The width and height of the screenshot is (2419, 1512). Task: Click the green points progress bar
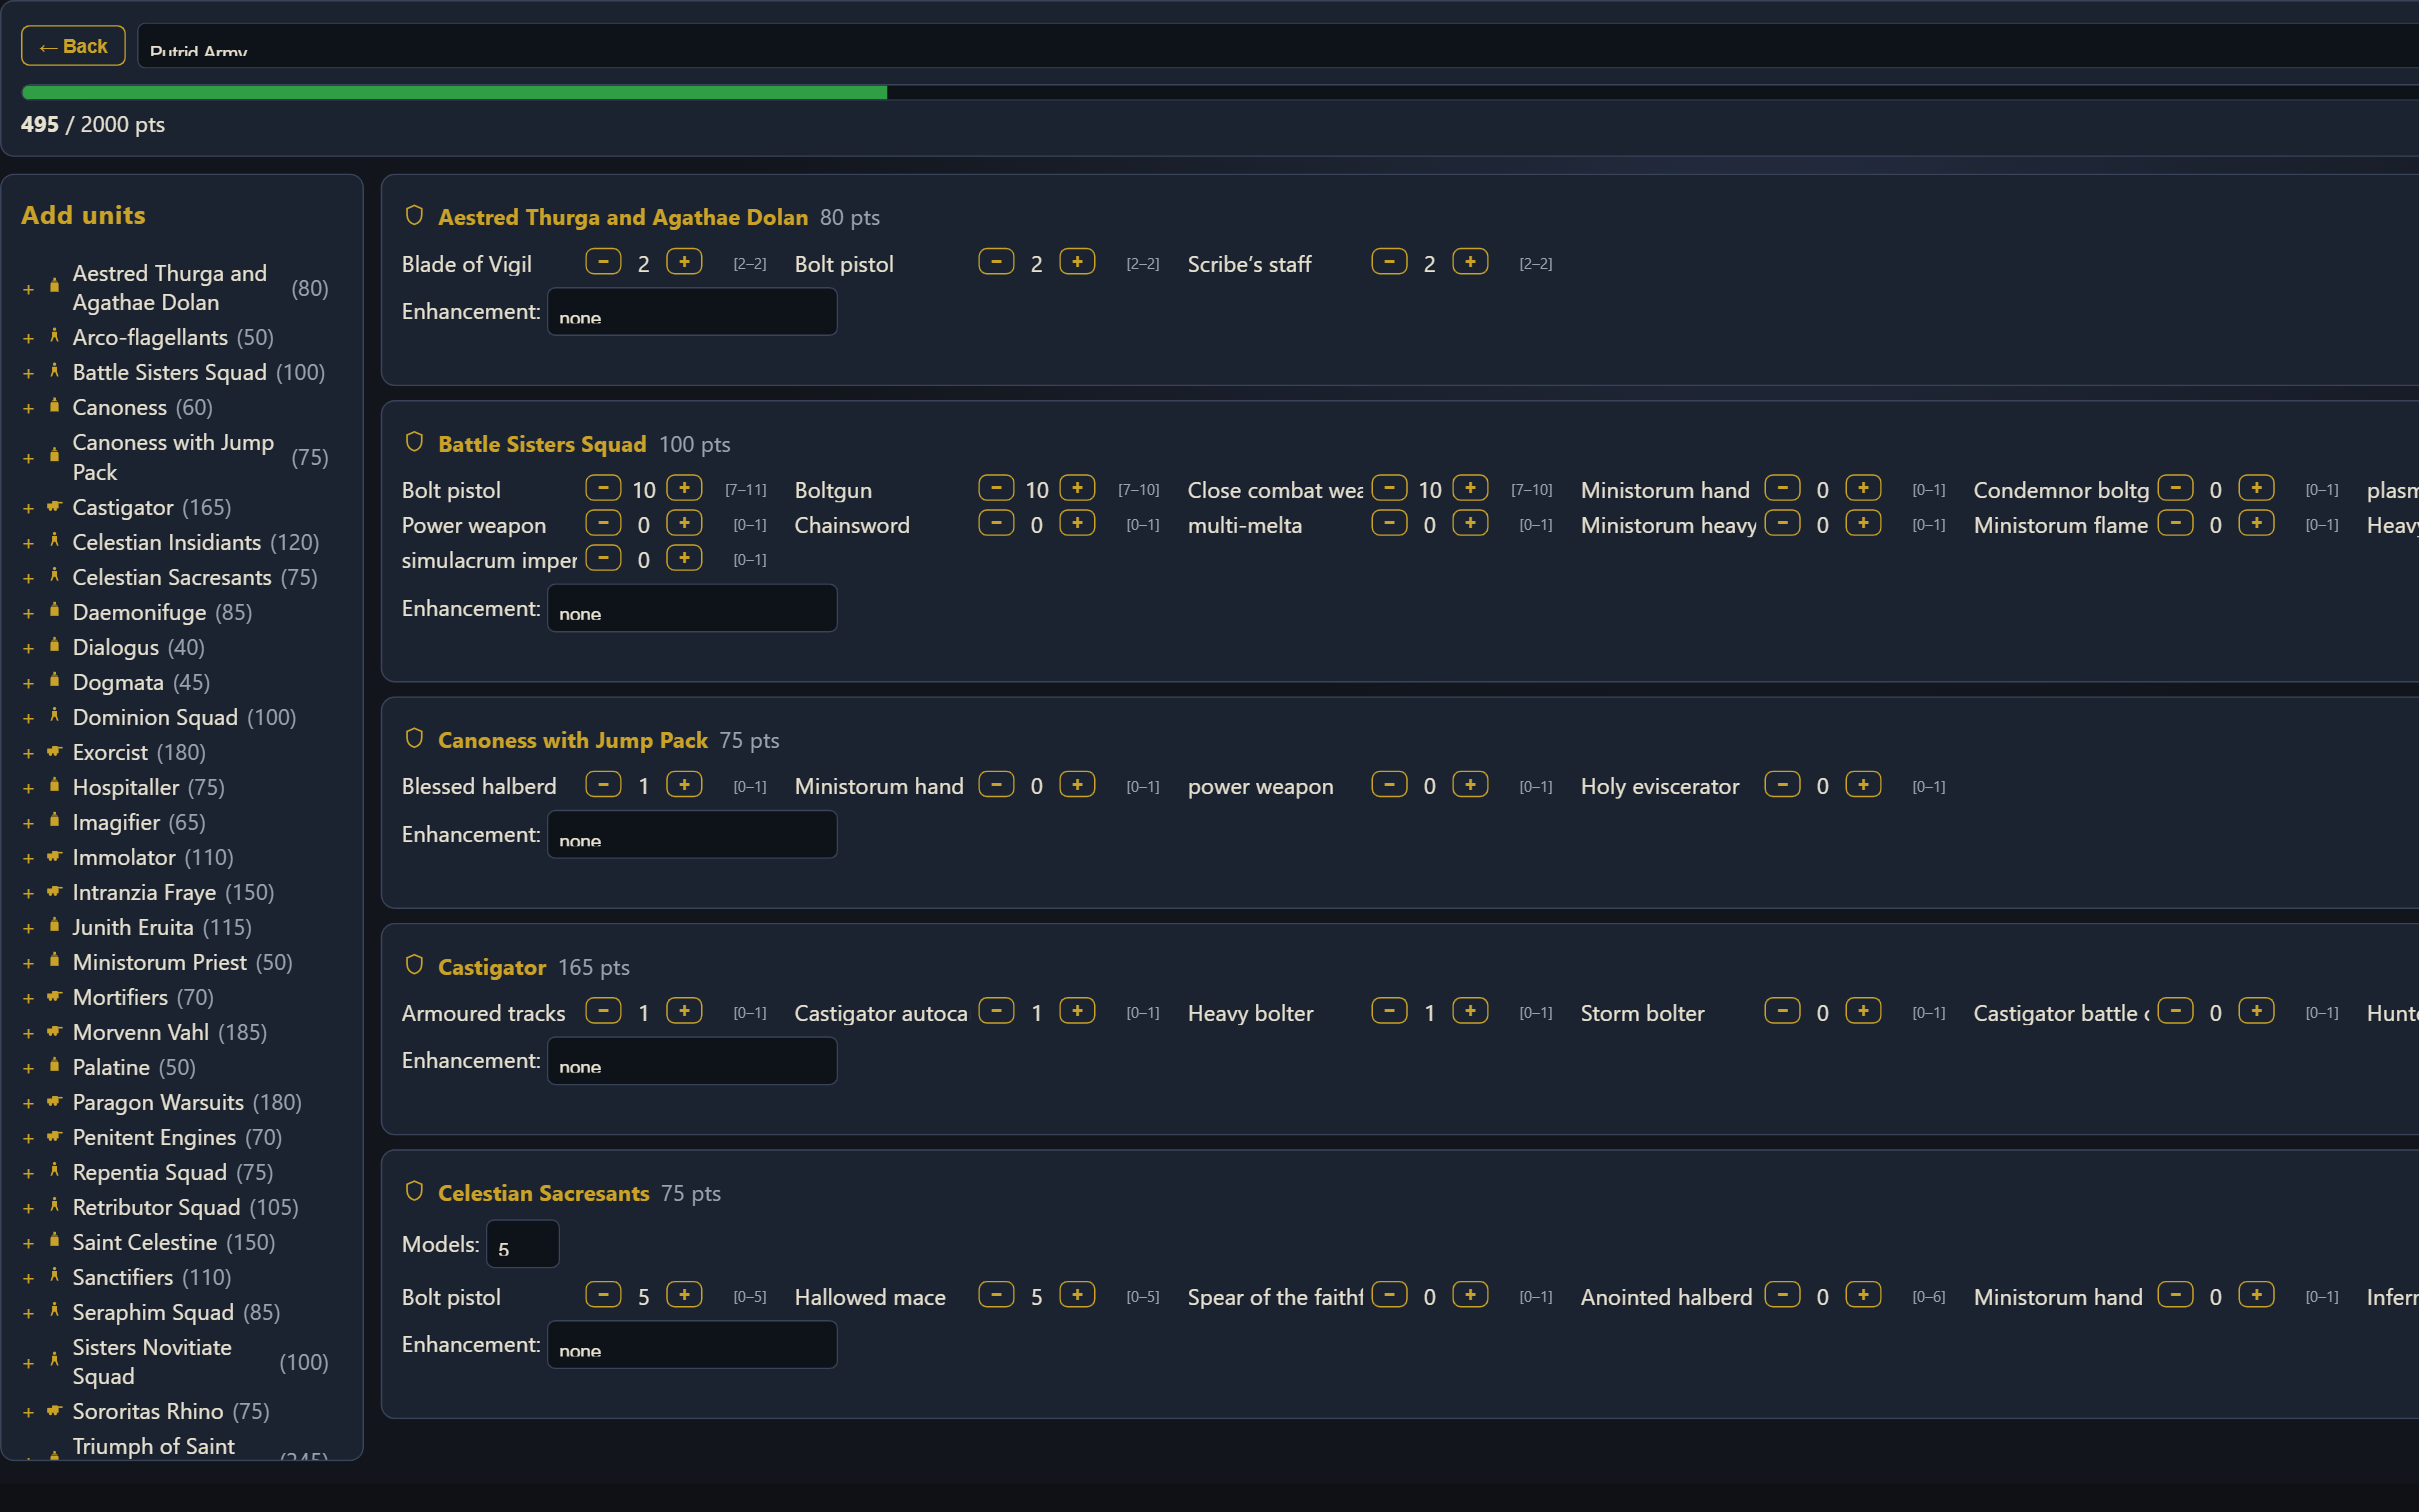pos(454,92)
